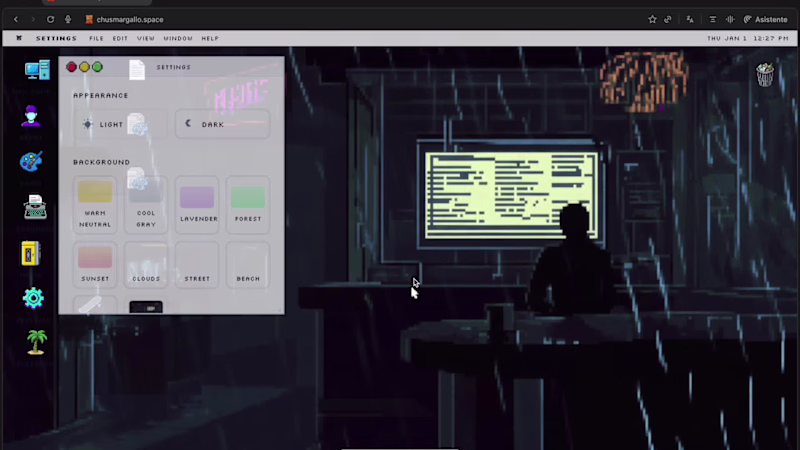Open the EDIT menu
Image resolution: width=800 pixels, height=450 pixels.
click(120, 38)
